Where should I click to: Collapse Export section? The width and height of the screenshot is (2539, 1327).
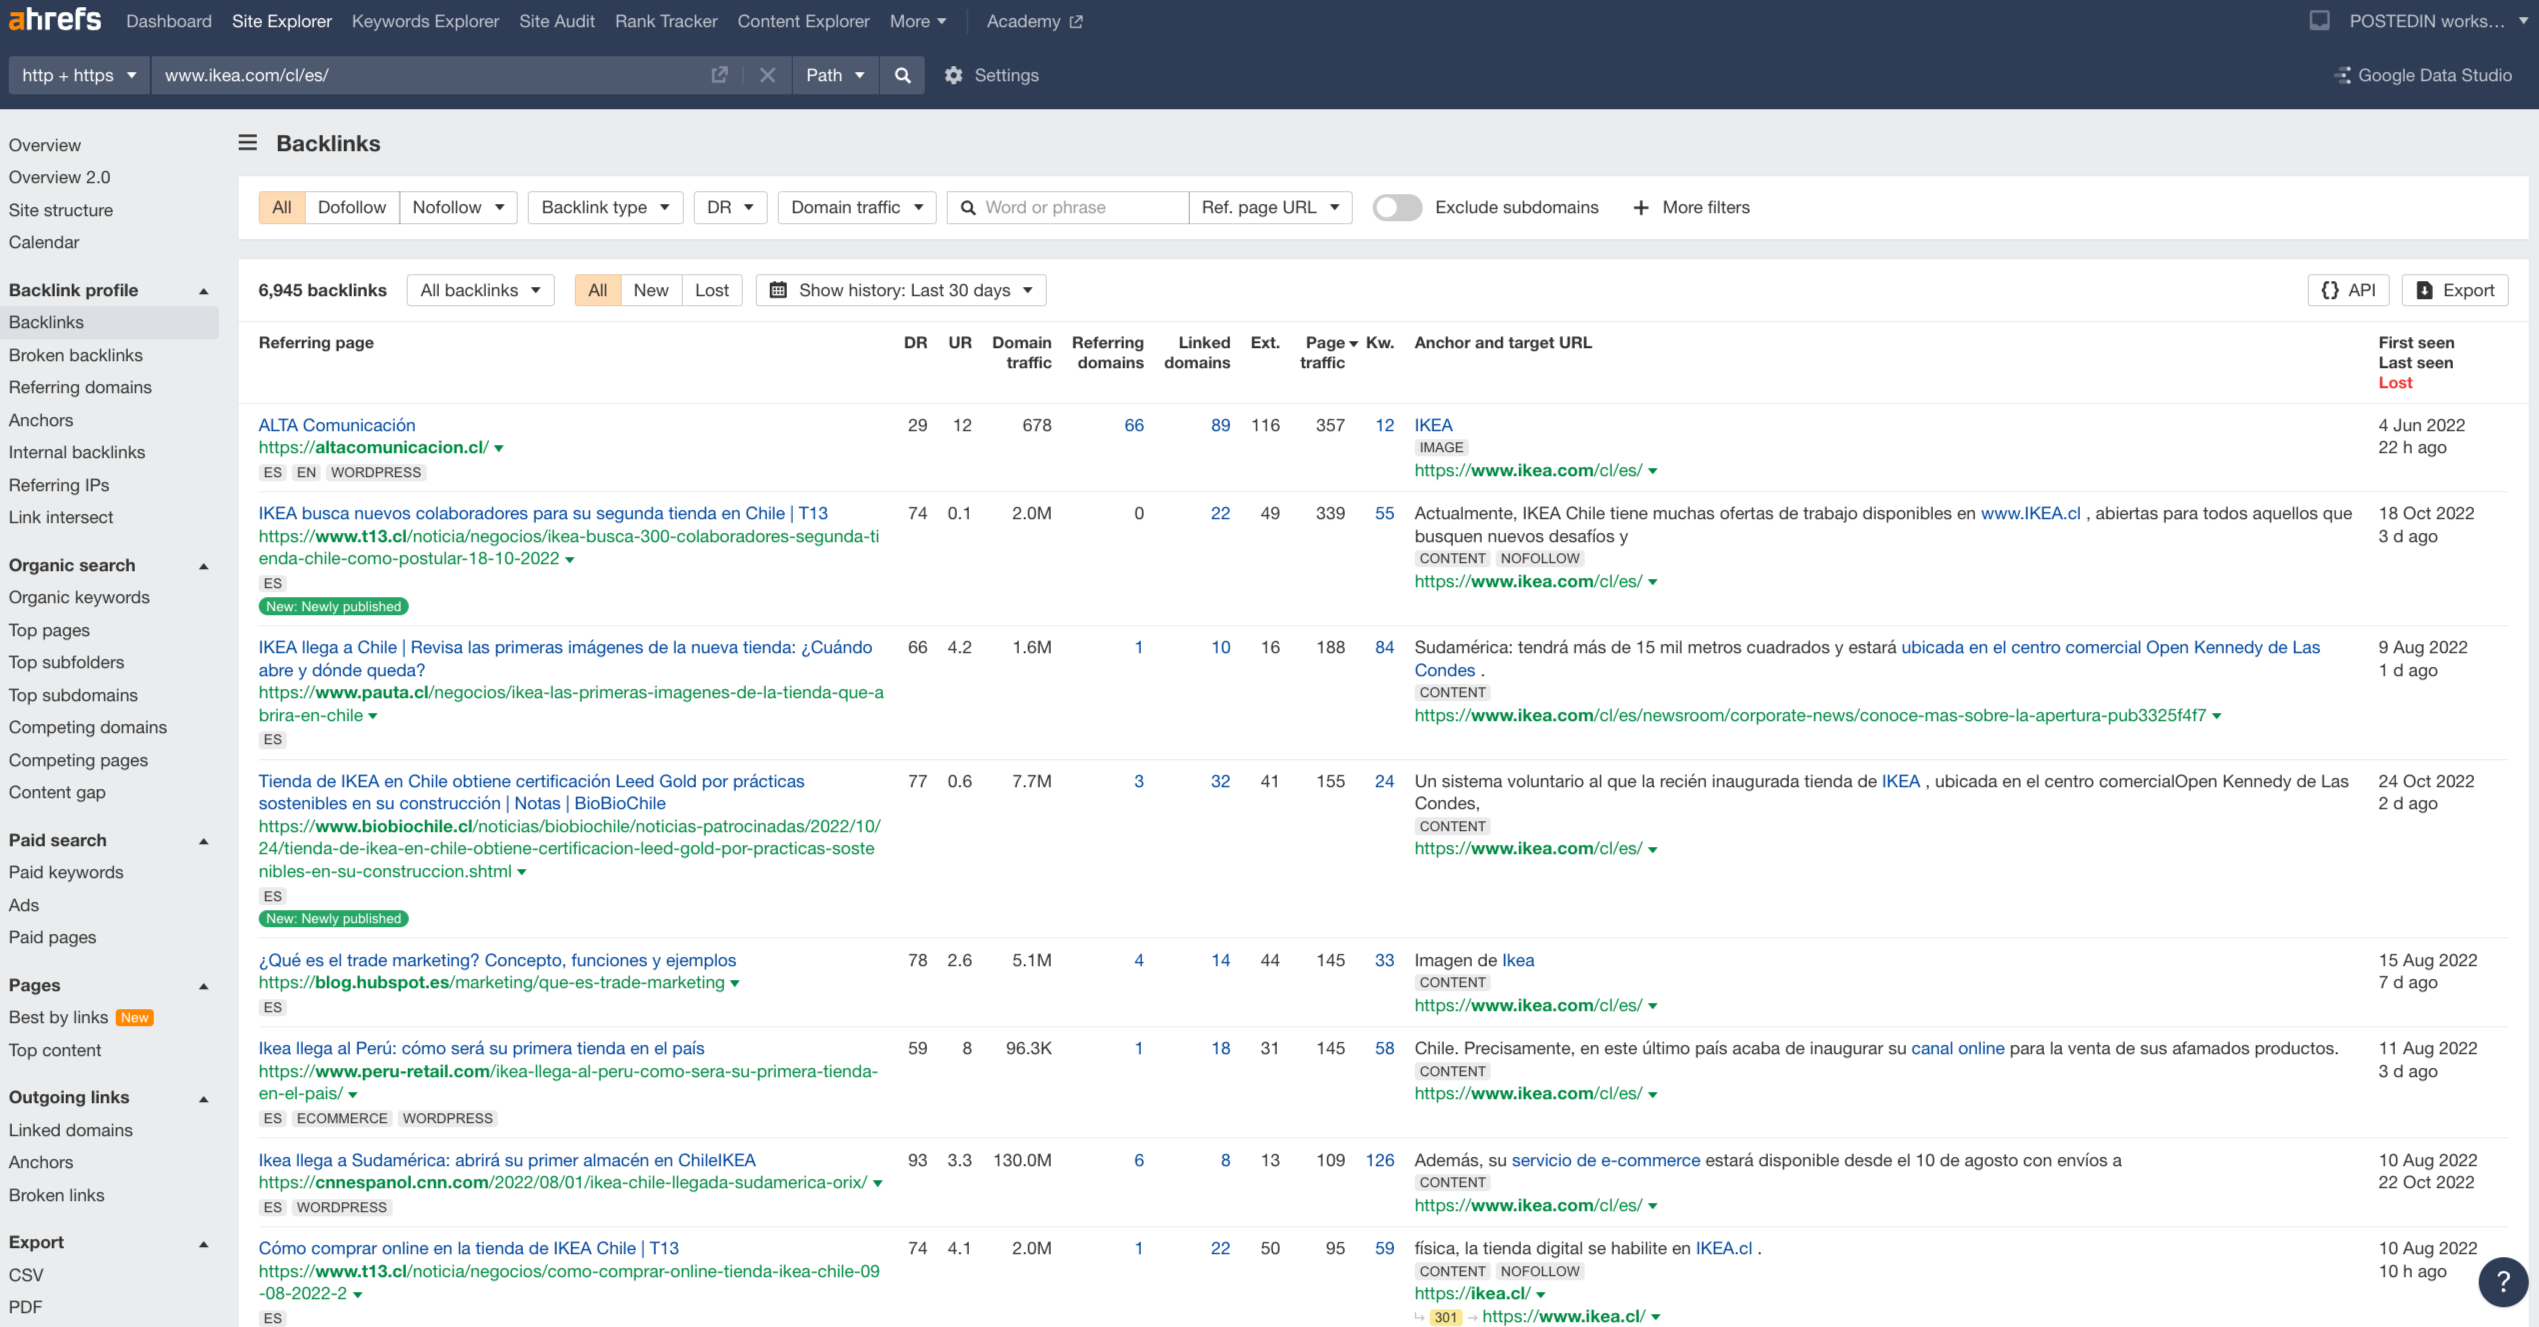pyautogui.click(x=204, y=1243)
